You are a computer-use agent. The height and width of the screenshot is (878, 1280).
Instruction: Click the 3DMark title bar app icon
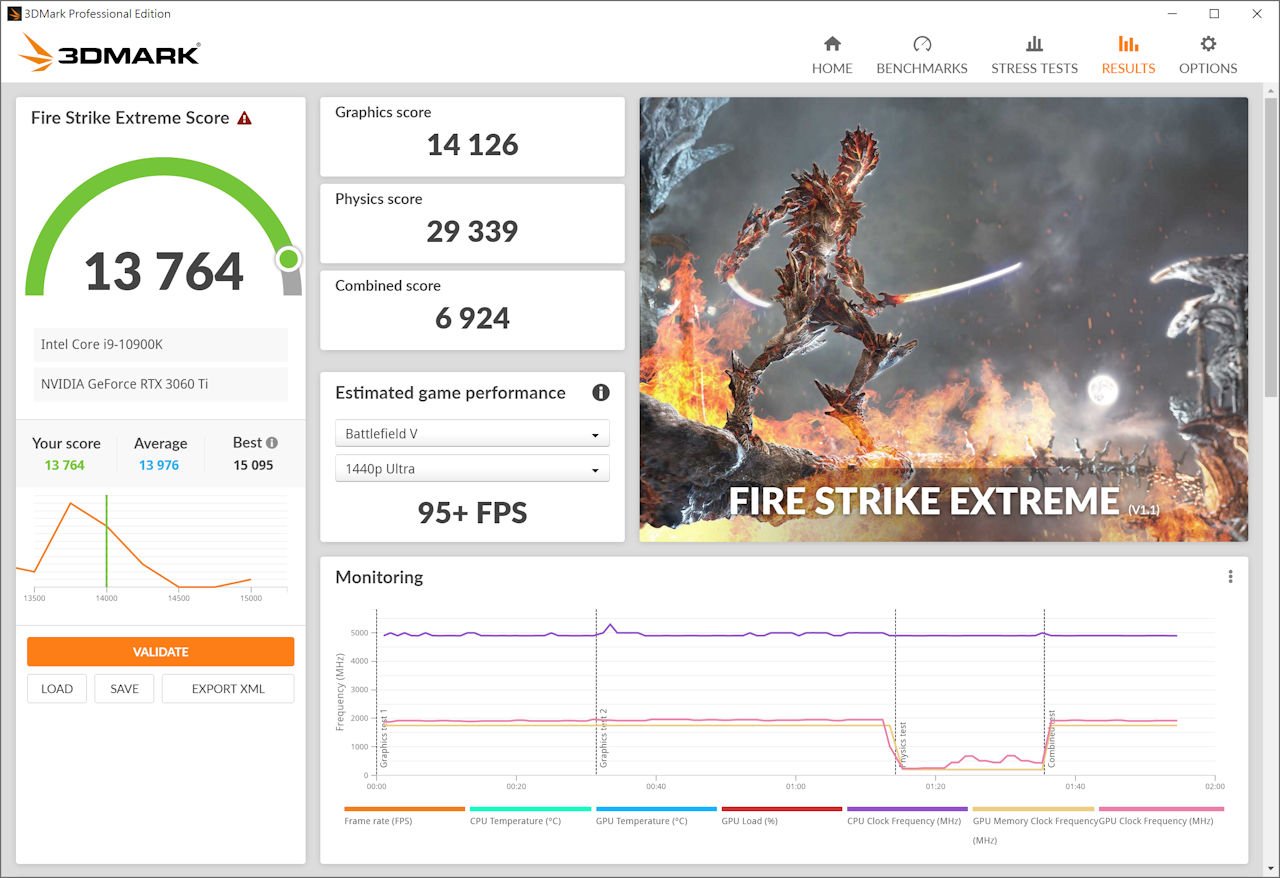14,14
